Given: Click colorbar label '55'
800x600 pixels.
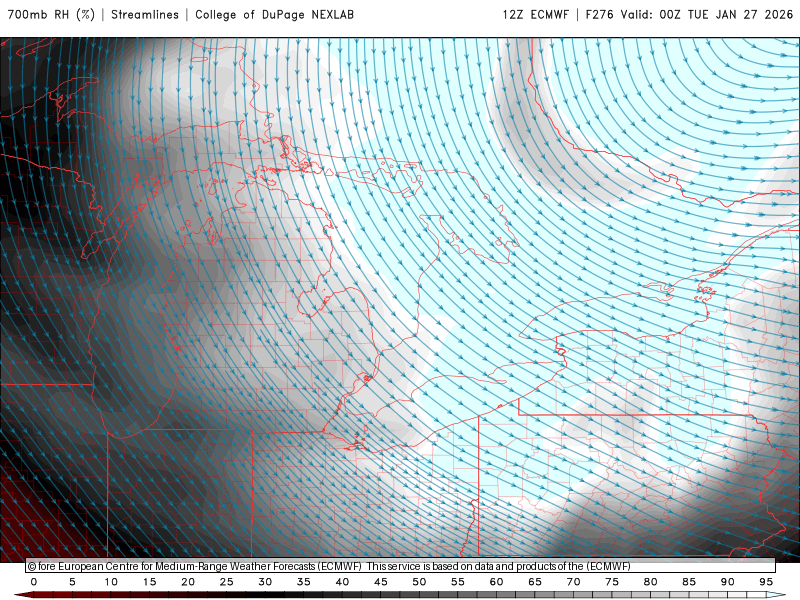Looking at the screenshot, I should tap(458, 582).
